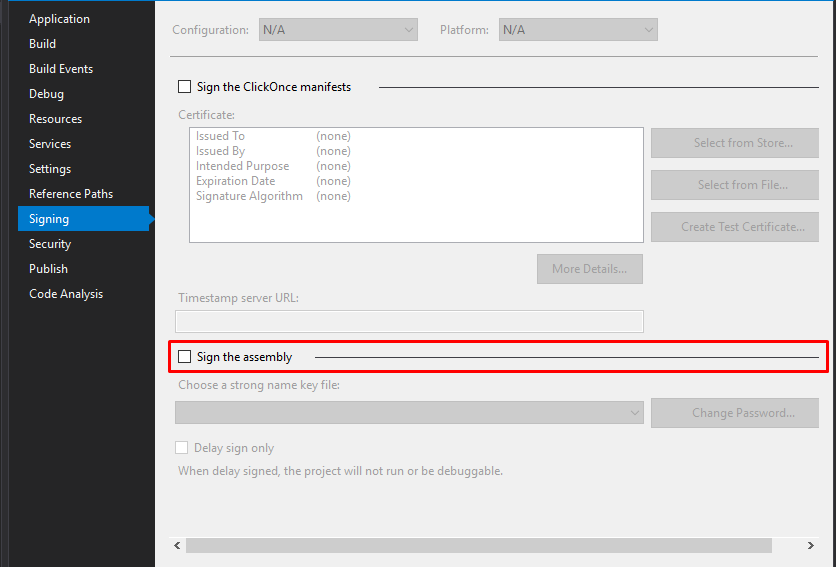Image resolution: width=836 pixels, height=567 pixels.
Task: Open the strong name key file dropdown
Action: (x=409, y=413)
